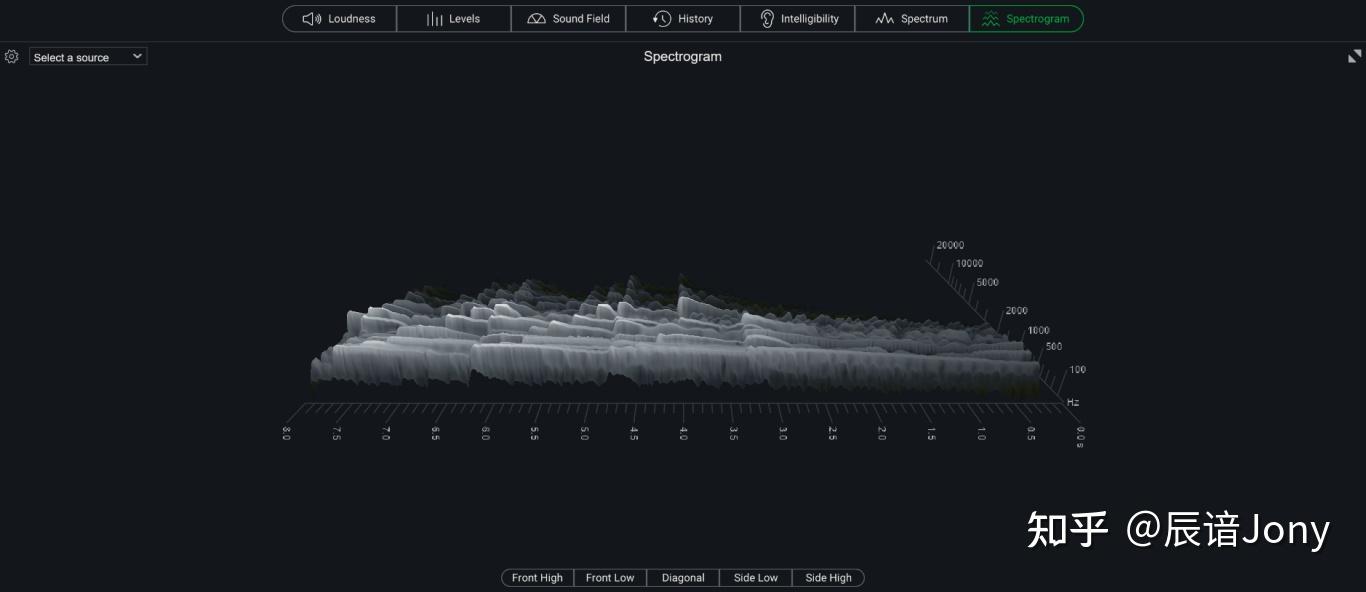This screenshot has width=1366, height=592.
Task: Open the History tab
Action: pos(683,19)
